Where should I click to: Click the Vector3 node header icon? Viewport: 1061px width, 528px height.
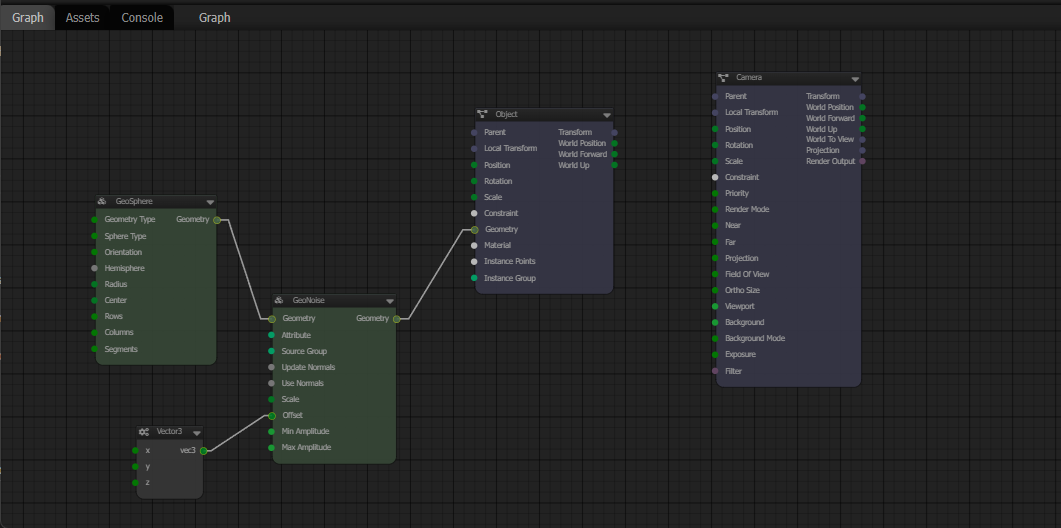click(x=144, y=432)
